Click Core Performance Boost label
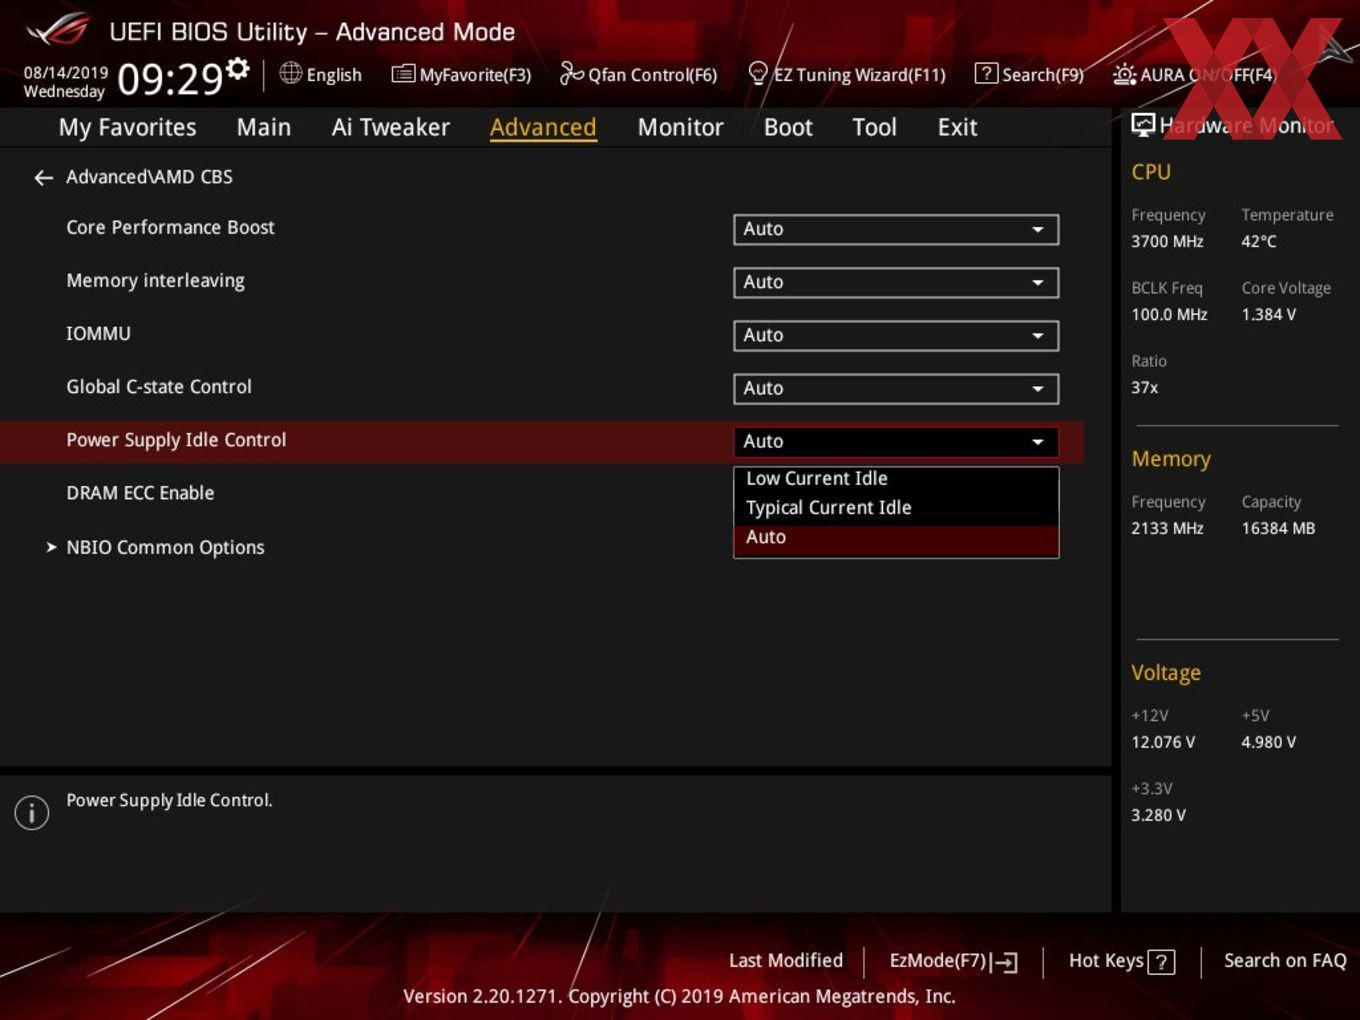The height and width of the screenshot is (1020, 1360). [x=170, y=227]
